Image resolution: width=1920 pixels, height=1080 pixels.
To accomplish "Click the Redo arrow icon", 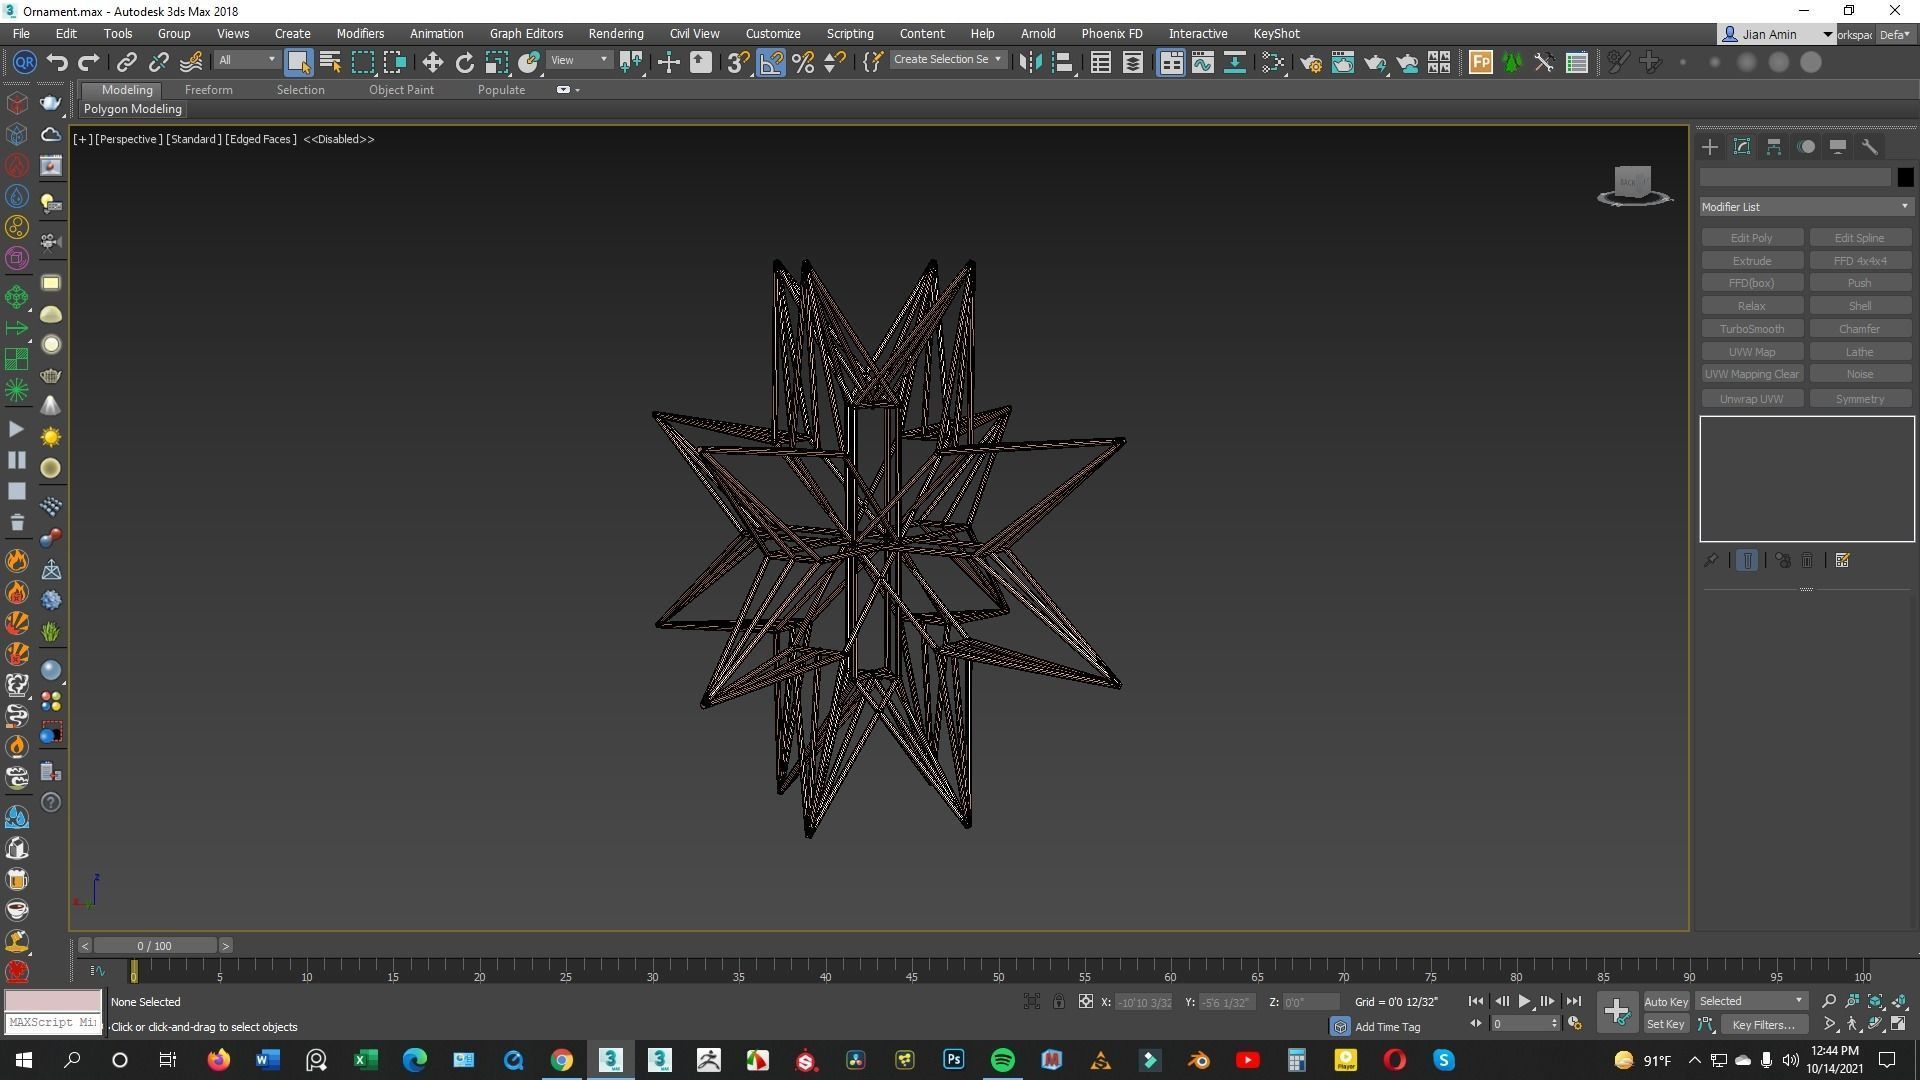I will click(x=89, y=62).
